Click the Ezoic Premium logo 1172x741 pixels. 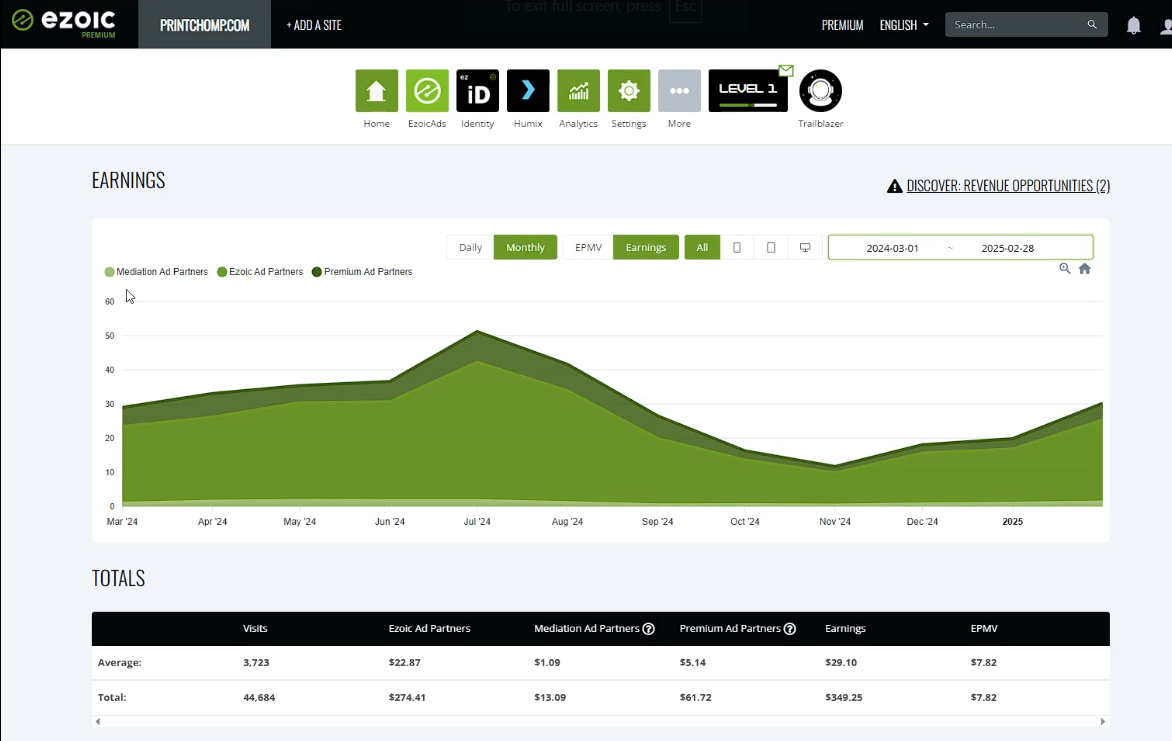point(64,23)
